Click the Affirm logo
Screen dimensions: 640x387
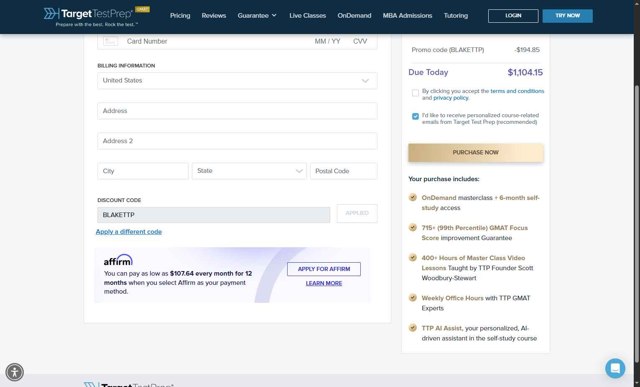pos(118,260)
